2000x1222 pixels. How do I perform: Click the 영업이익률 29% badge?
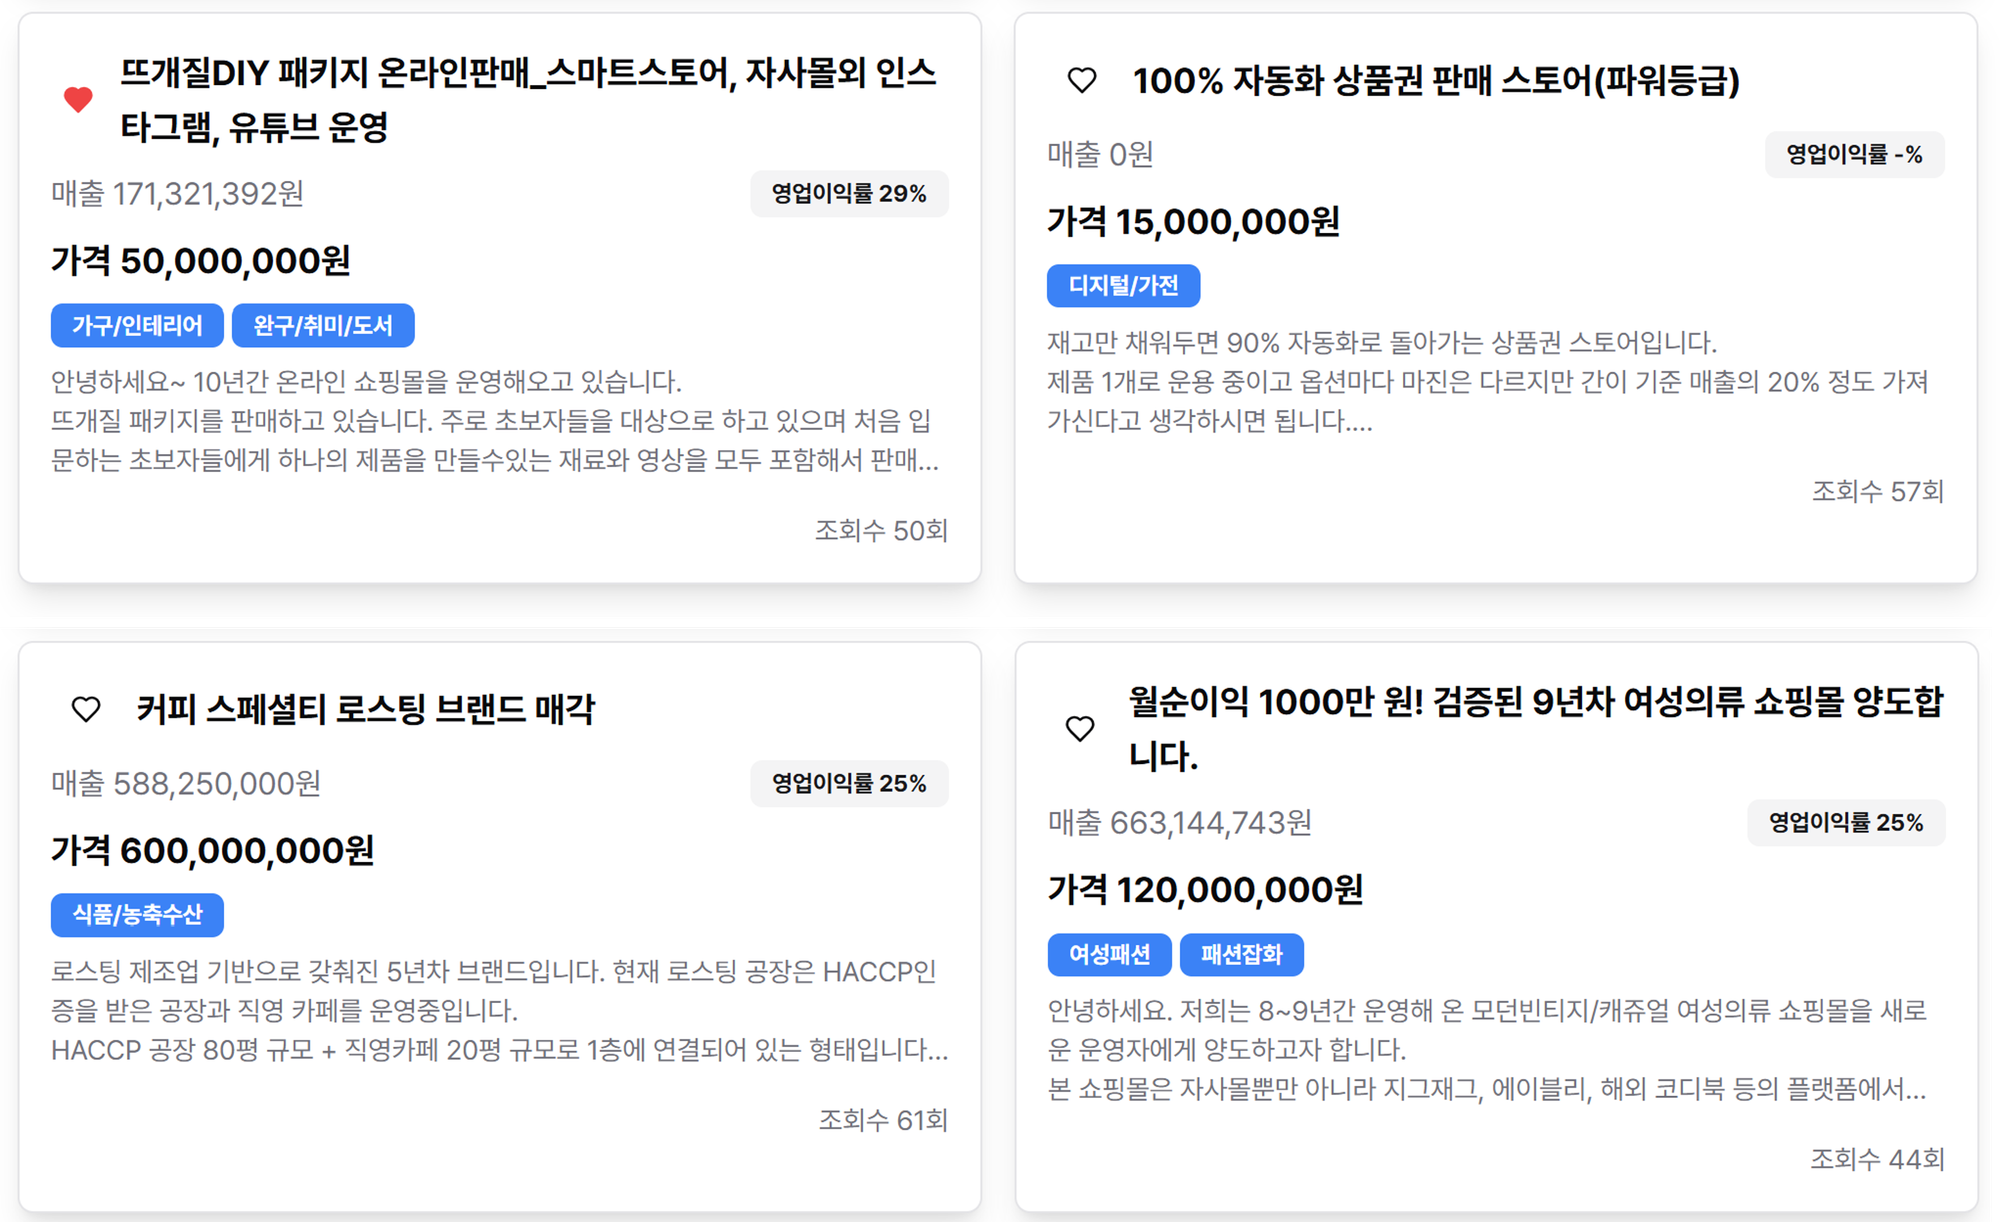tap(849, 194)
